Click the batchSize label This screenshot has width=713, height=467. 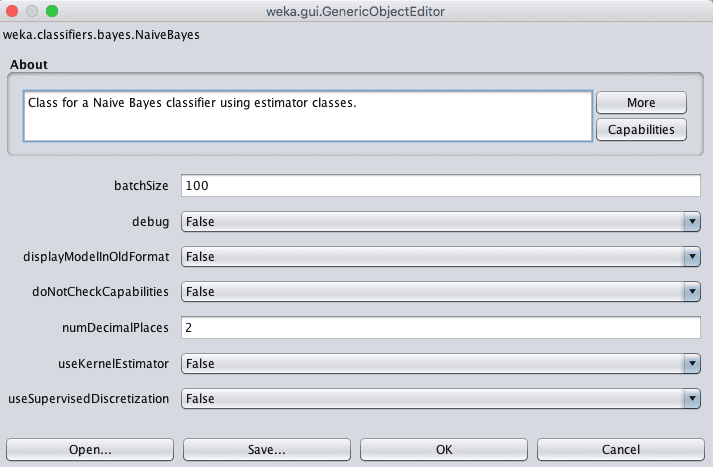tap(141, 186)
